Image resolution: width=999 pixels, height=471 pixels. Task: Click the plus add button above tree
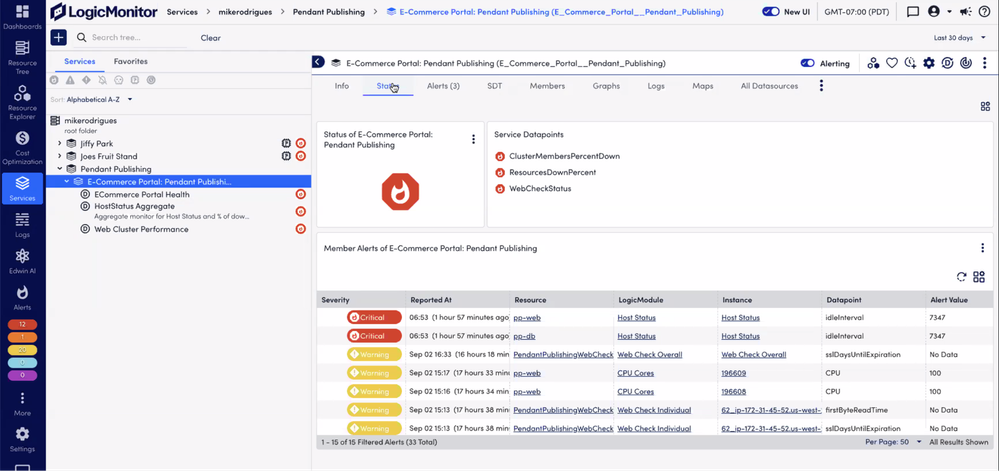tap(58, 37)
